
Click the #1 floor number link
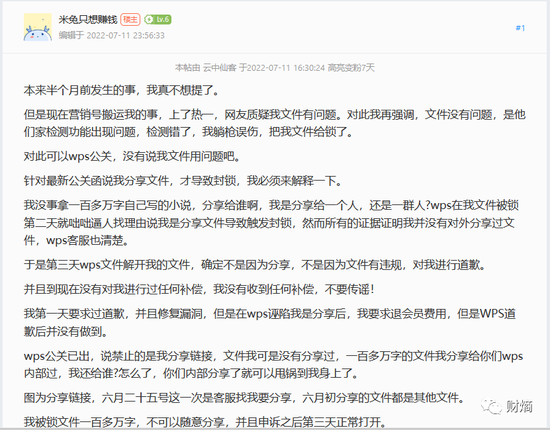pyautogui.click(x=520, y=28)
